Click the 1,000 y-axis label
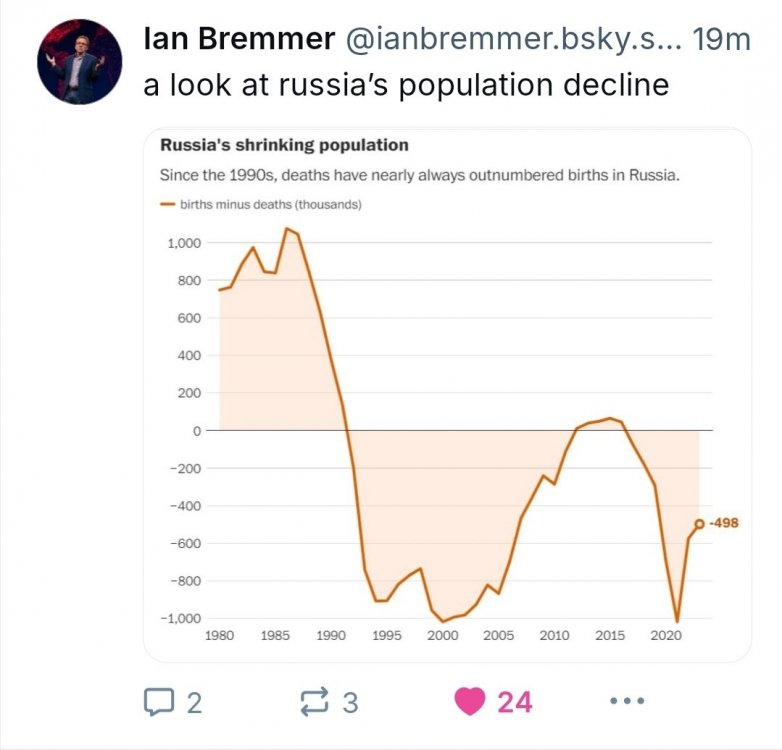Viewport: 782px width, 750px height. pos(185,243)
